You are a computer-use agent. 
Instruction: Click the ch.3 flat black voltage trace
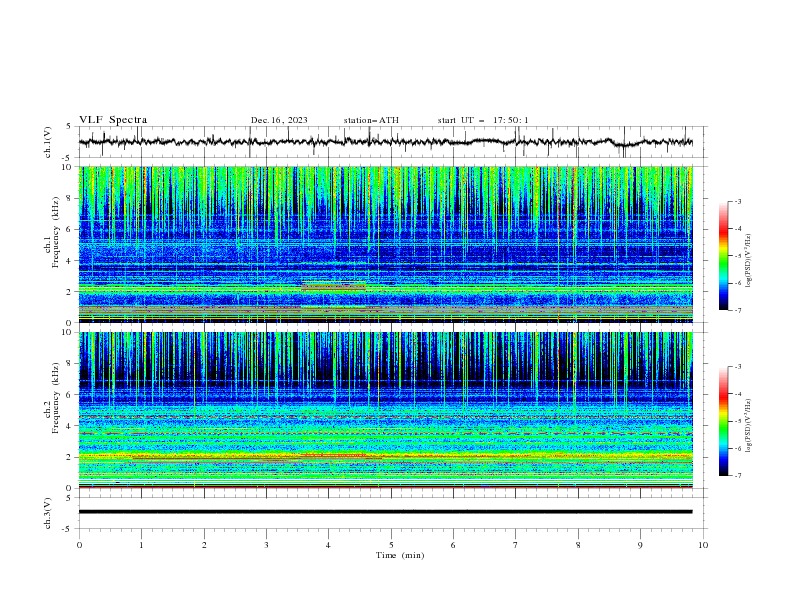(x=386, y=512)
